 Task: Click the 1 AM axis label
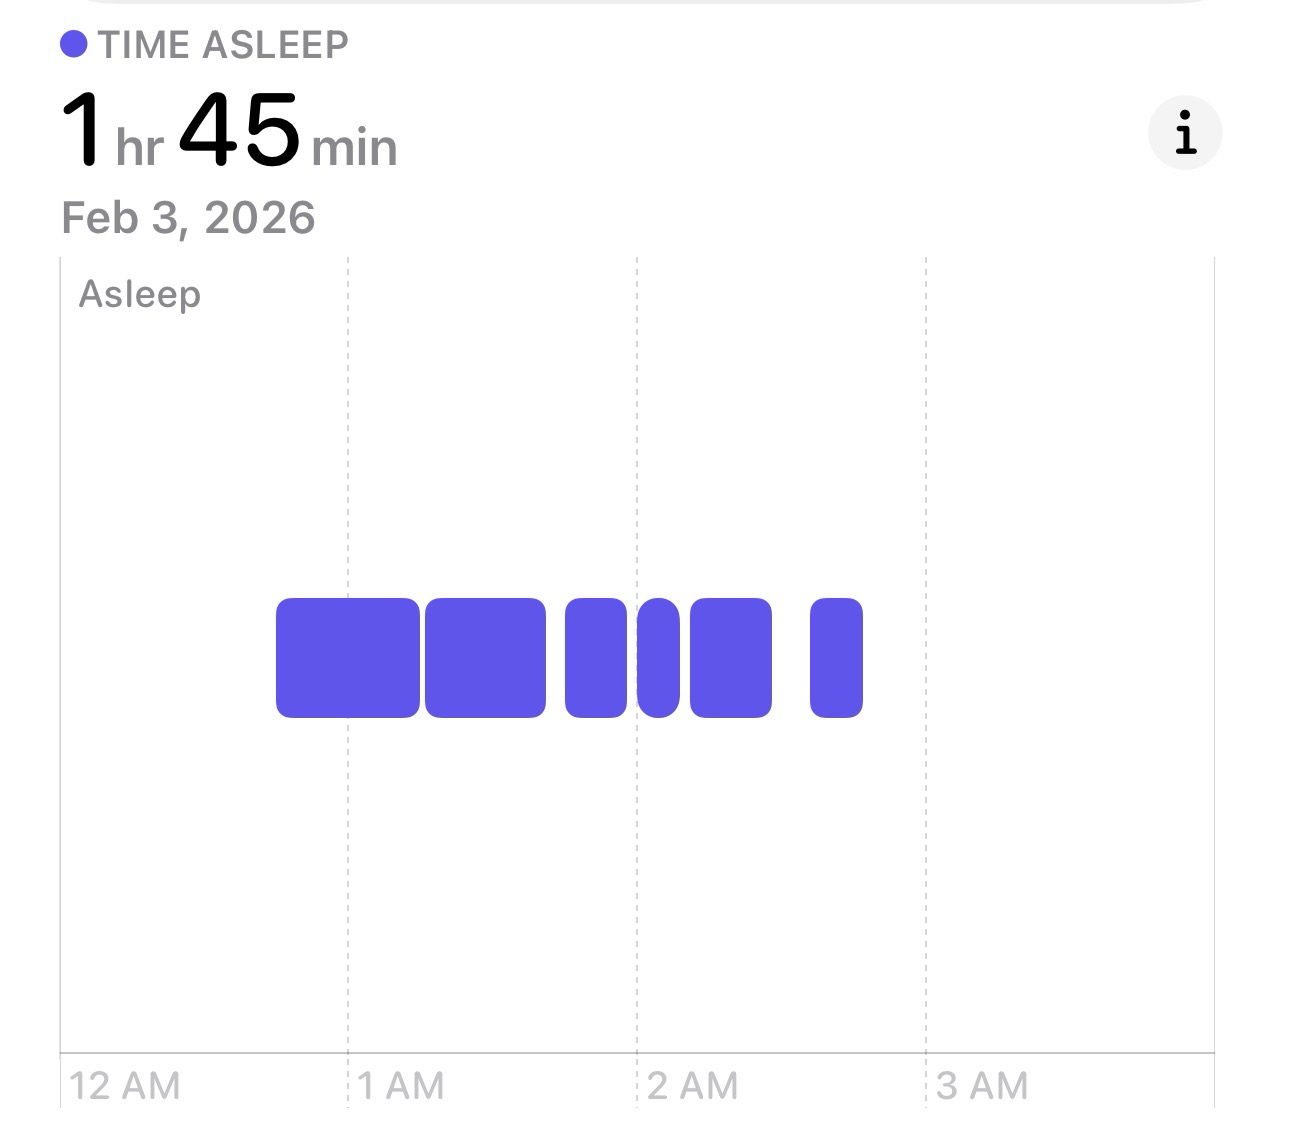(x=401, y=1086)
